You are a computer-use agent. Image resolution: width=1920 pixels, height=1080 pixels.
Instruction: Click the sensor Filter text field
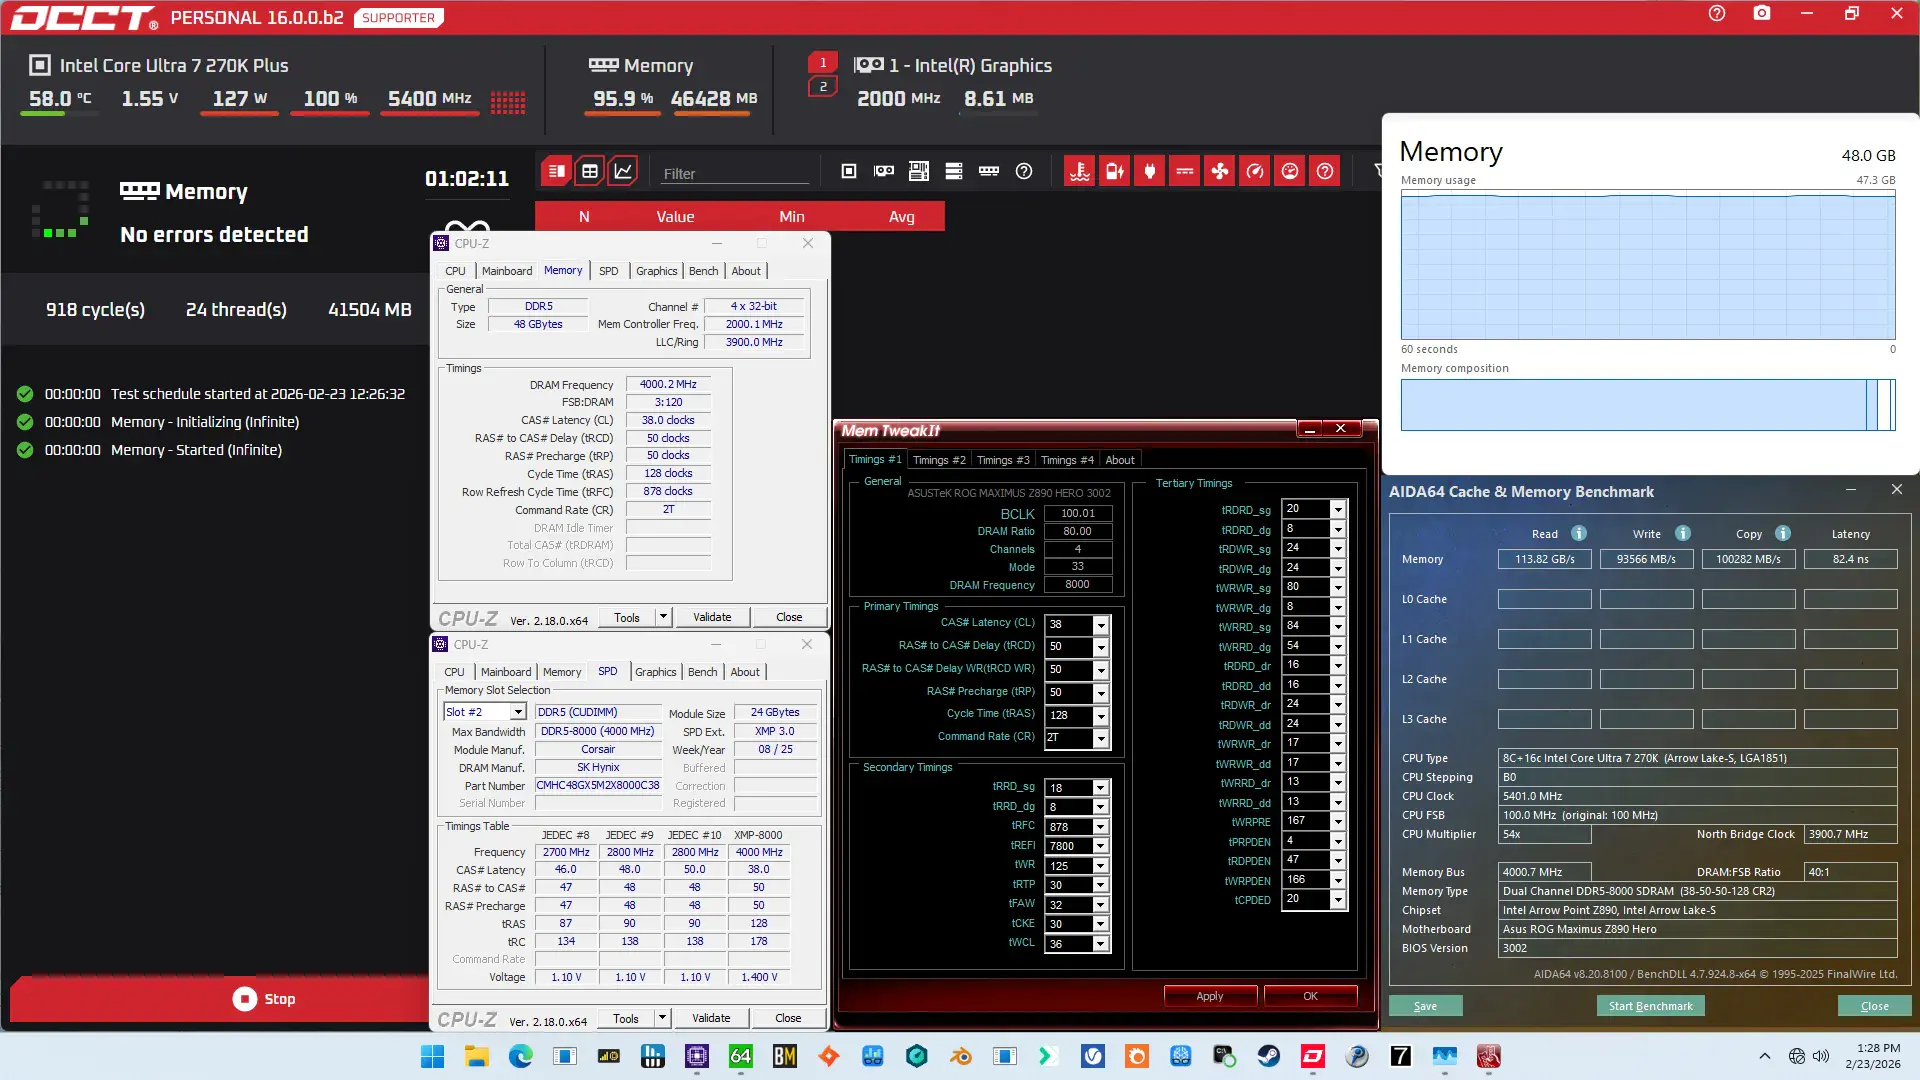coord(733,173)
